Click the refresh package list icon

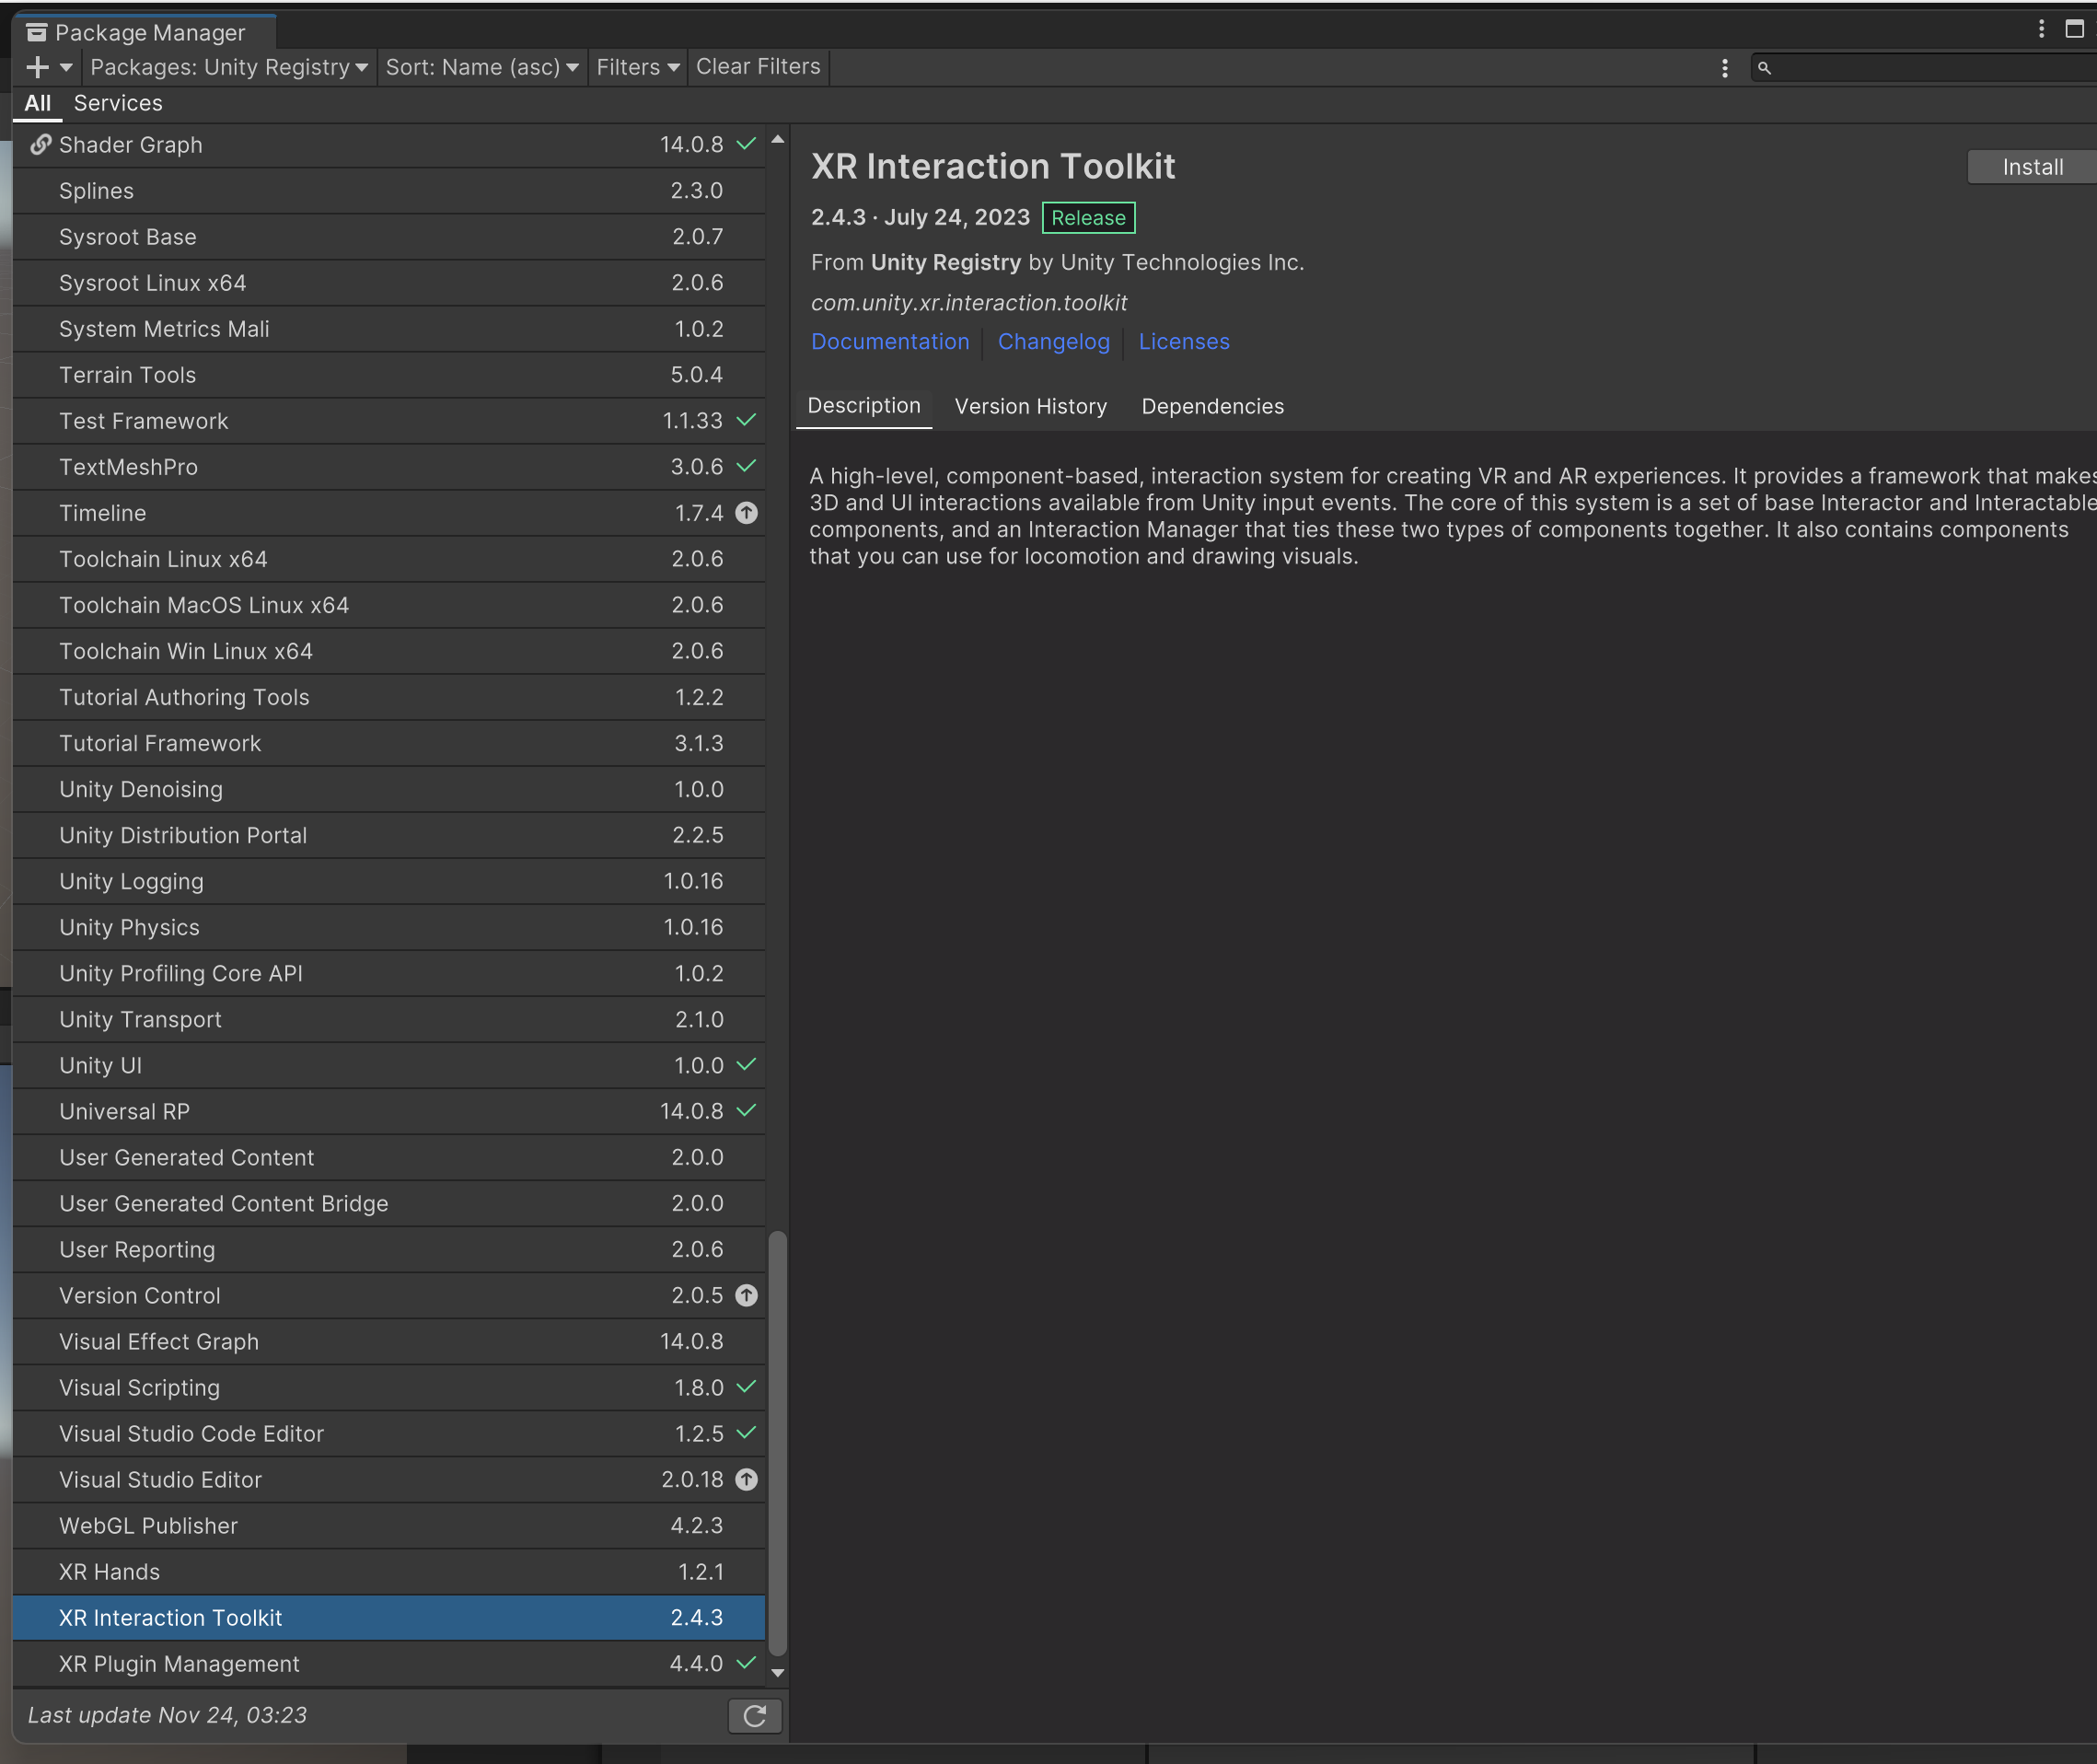755,1716
